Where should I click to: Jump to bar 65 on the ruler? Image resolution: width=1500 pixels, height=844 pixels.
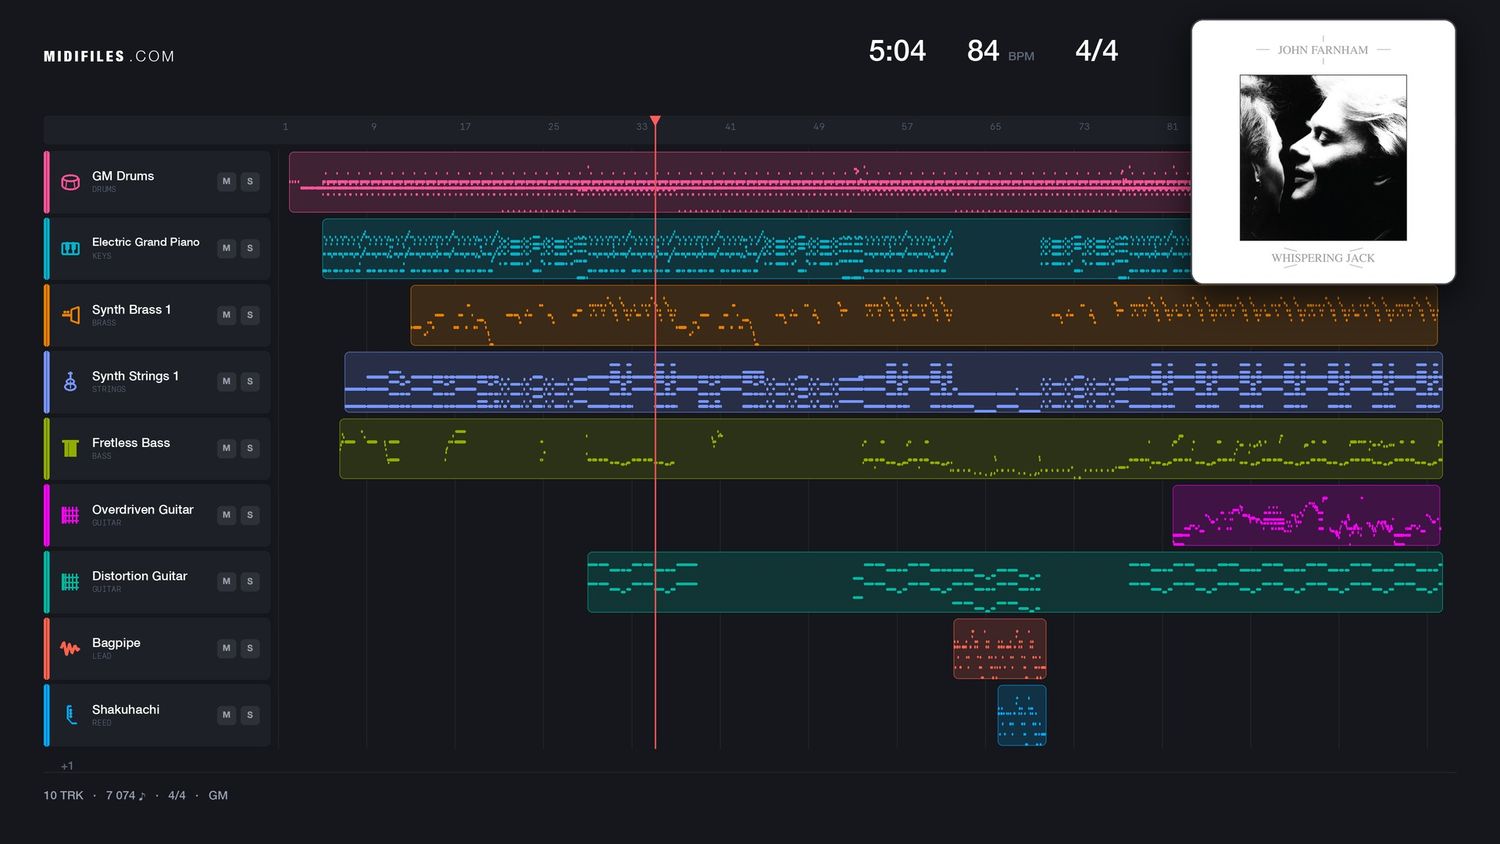coord(995,127)
